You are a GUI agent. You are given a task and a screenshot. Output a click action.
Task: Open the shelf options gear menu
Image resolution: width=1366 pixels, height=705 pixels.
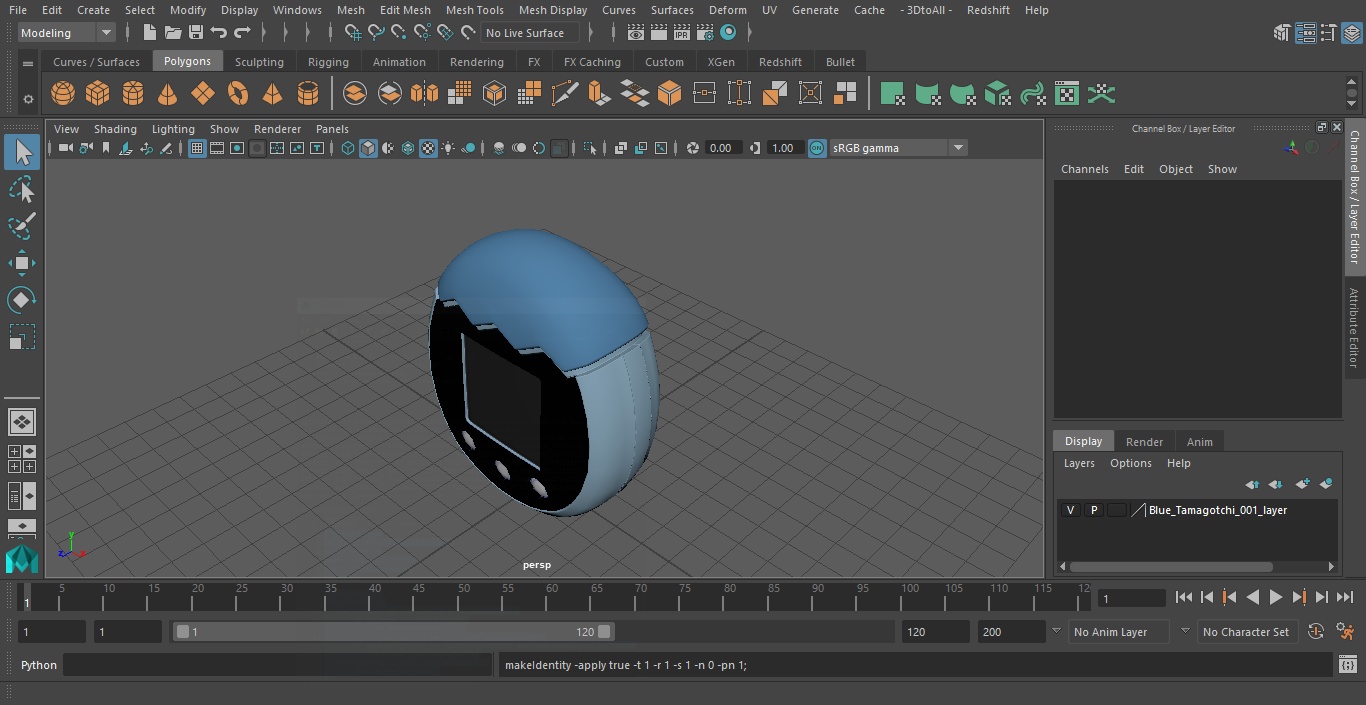(28, 98)
